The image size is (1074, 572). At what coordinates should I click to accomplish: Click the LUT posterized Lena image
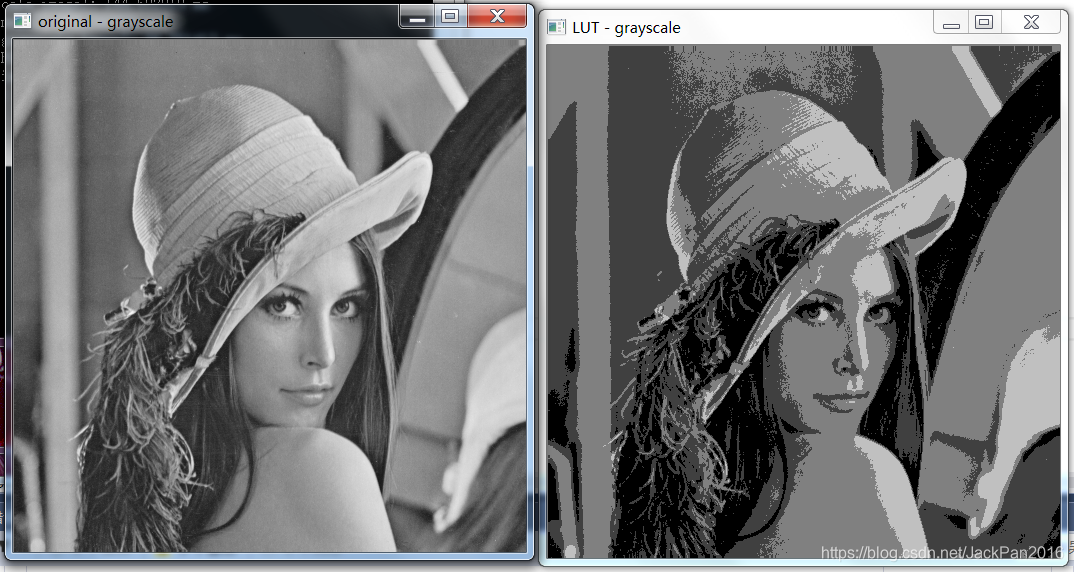803,301
